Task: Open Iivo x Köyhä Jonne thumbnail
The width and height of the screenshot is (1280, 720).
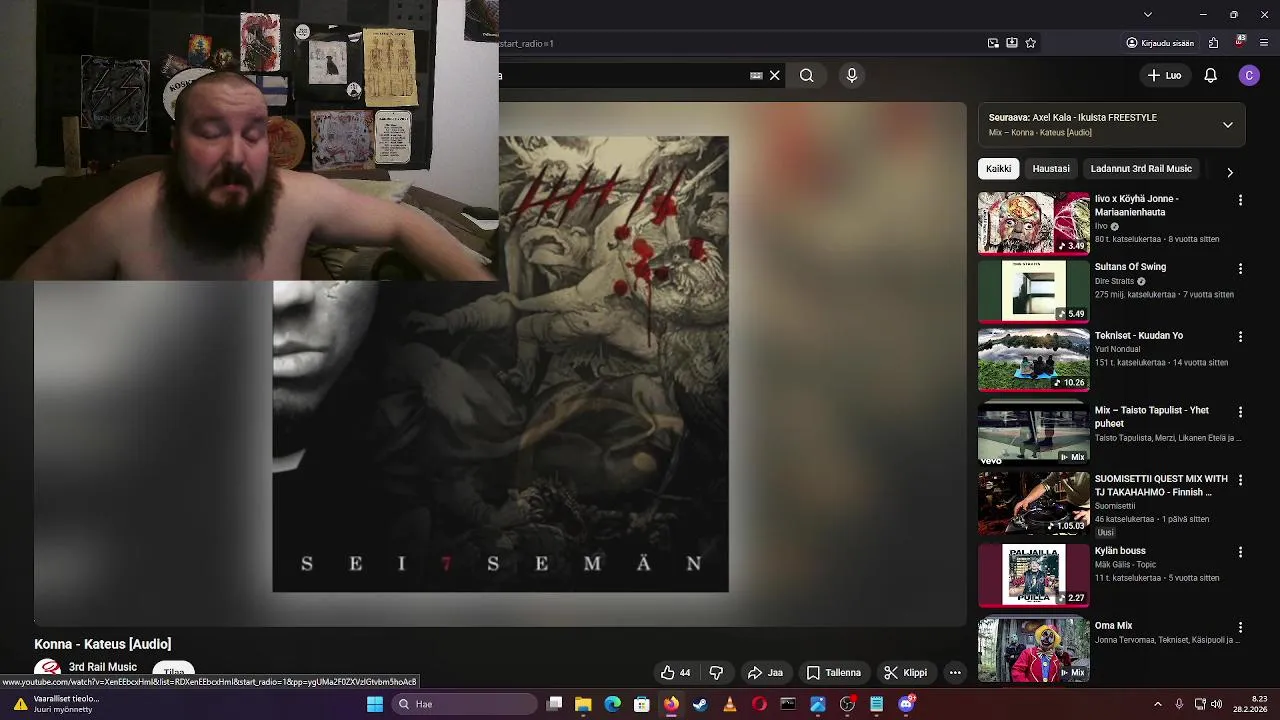Action: point(1034,223)
